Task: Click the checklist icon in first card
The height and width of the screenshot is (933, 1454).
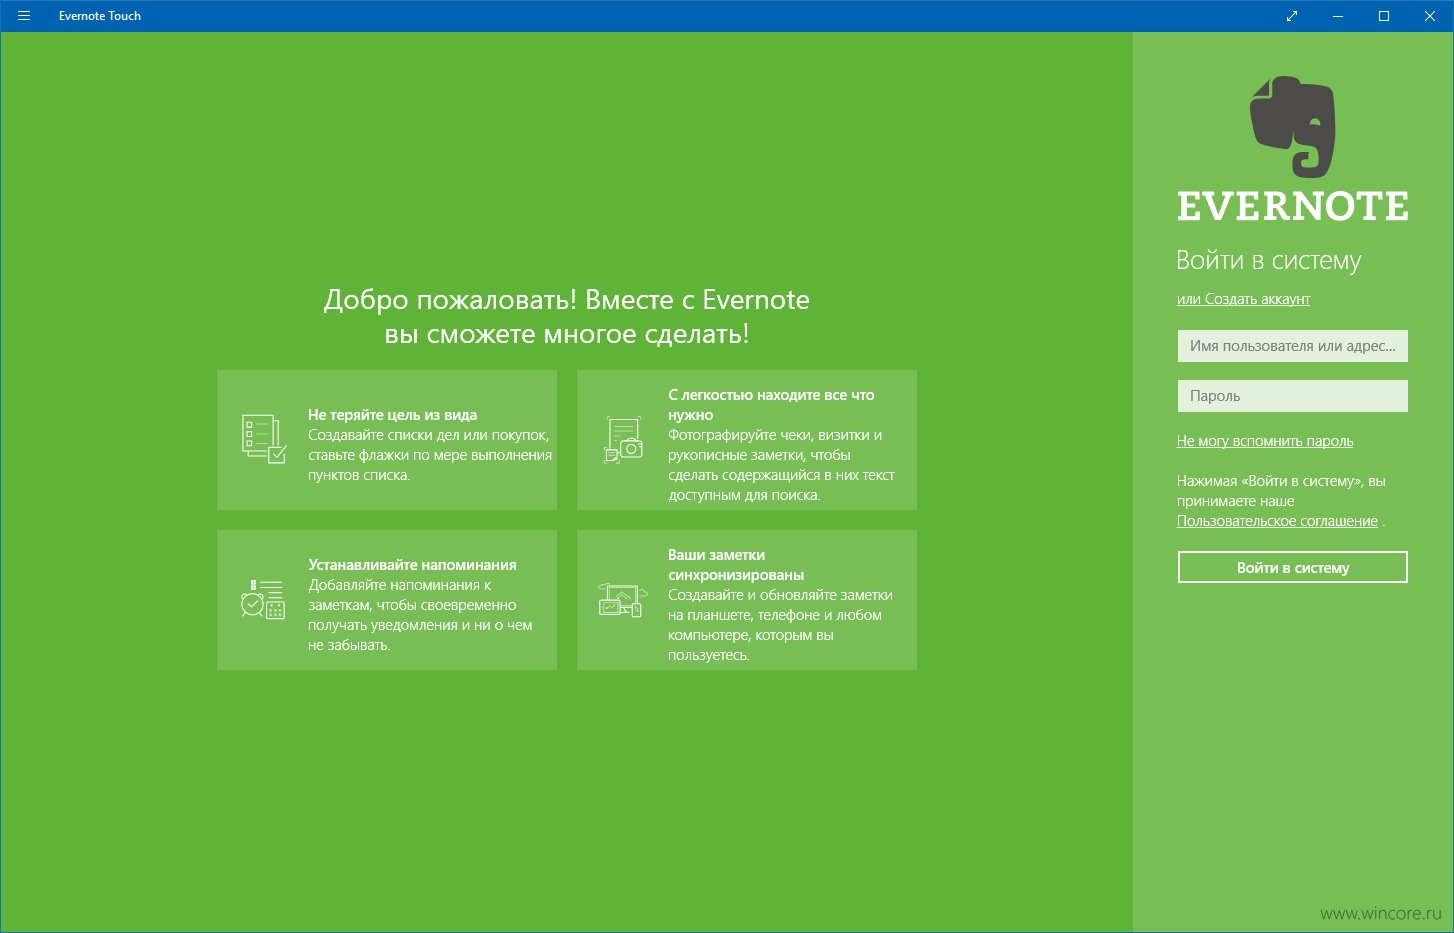Action: click(x=264, y=439)
